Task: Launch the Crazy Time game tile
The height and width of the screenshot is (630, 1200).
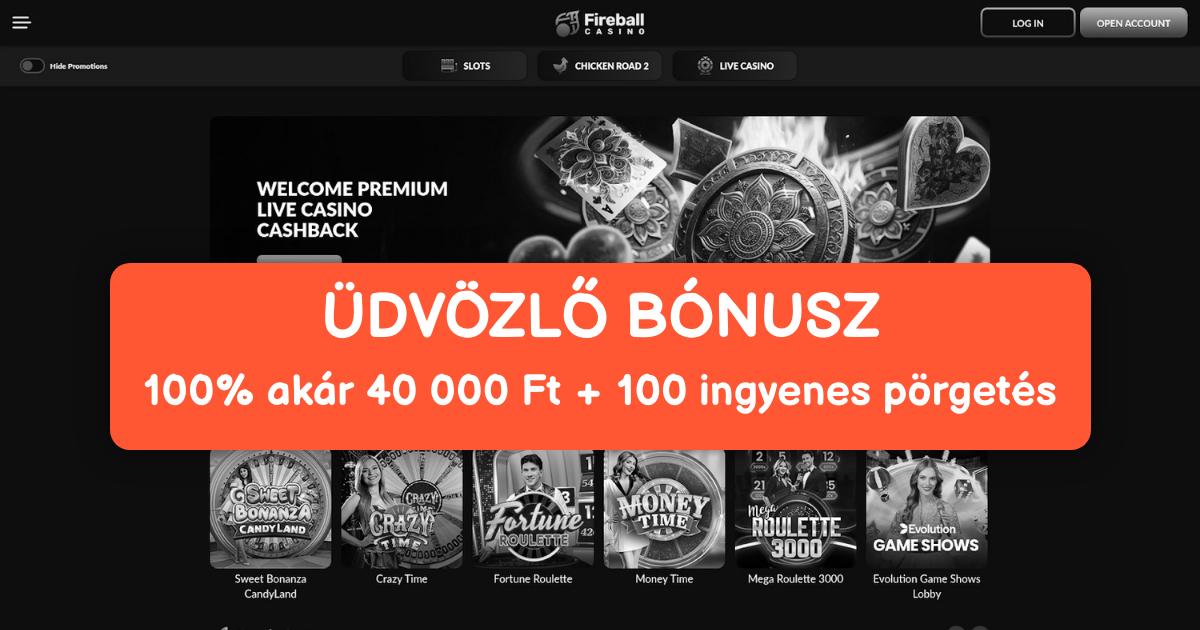Action: click(402, 509)
